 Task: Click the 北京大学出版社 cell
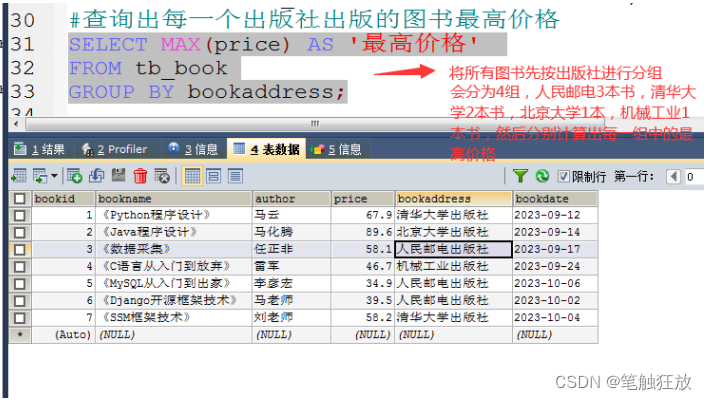point(454,232)
